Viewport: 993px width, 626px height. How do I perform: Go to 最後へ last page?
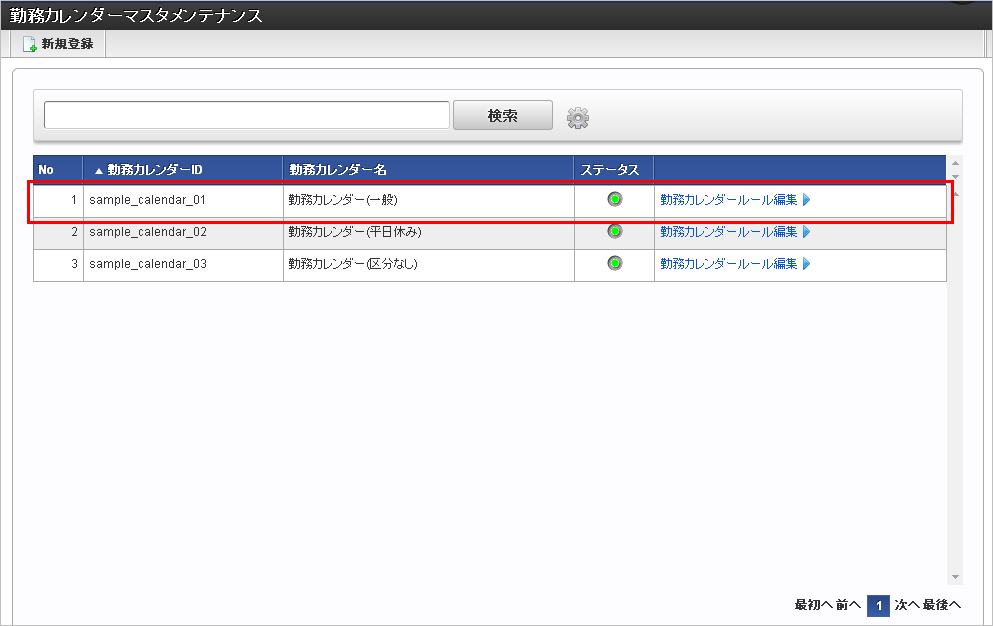[x=942, y=605]
